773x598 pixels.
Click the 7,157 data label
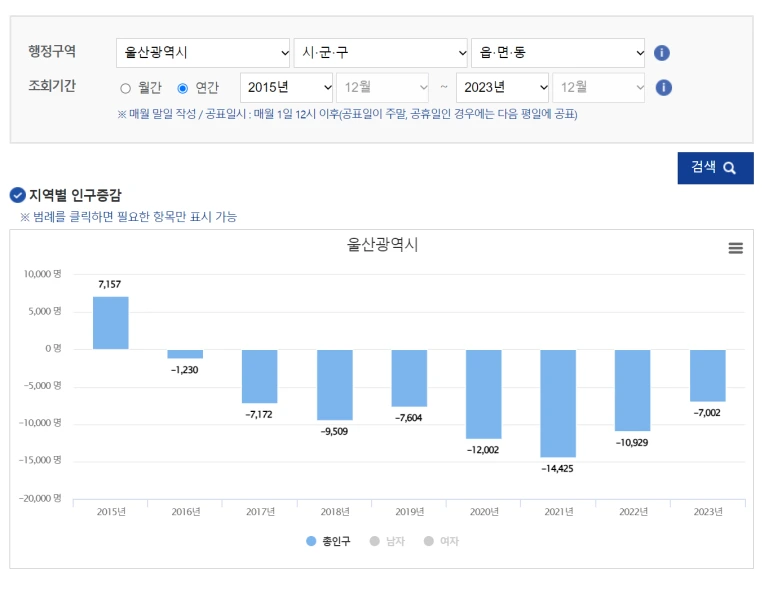pyautogui.click(x=109, y=284)
